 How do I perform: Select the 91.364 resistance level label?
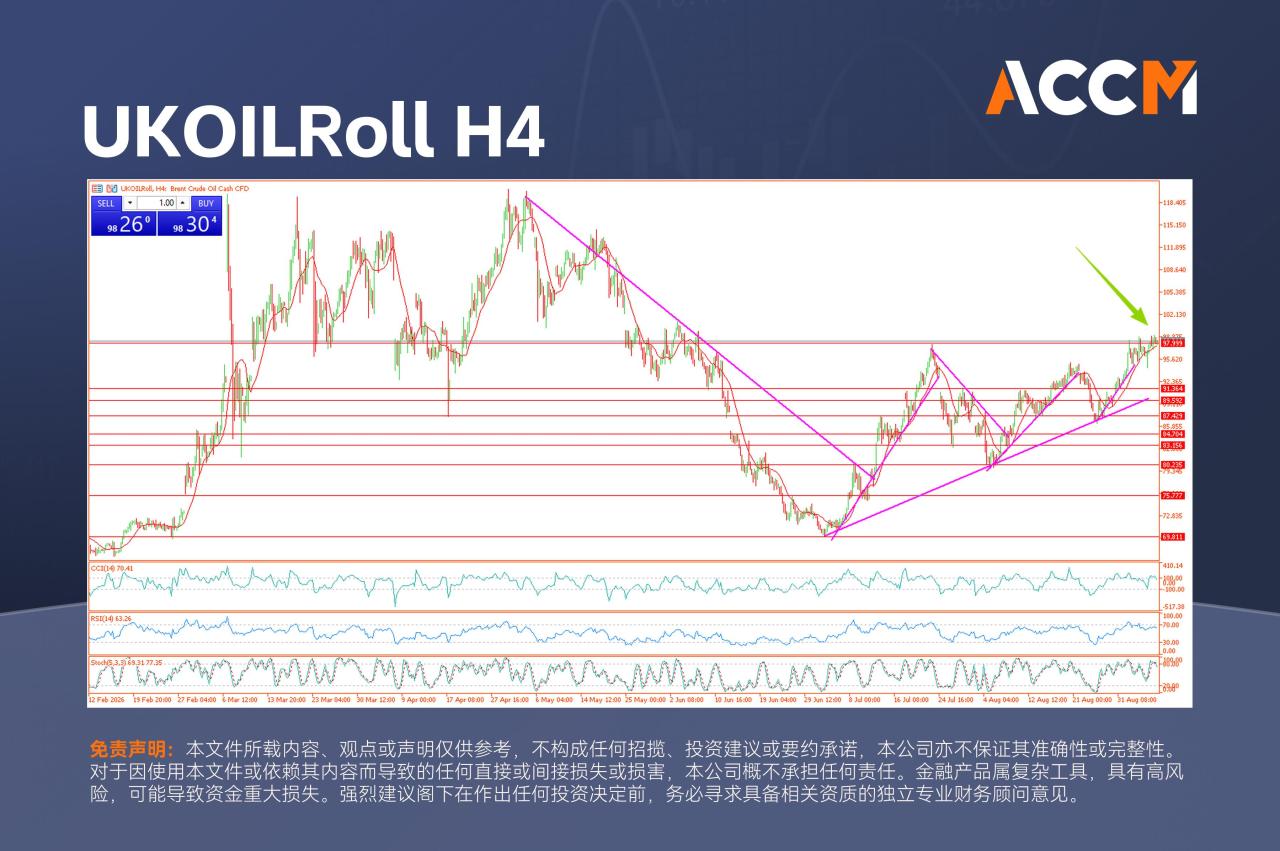(x=1172, y=389)
